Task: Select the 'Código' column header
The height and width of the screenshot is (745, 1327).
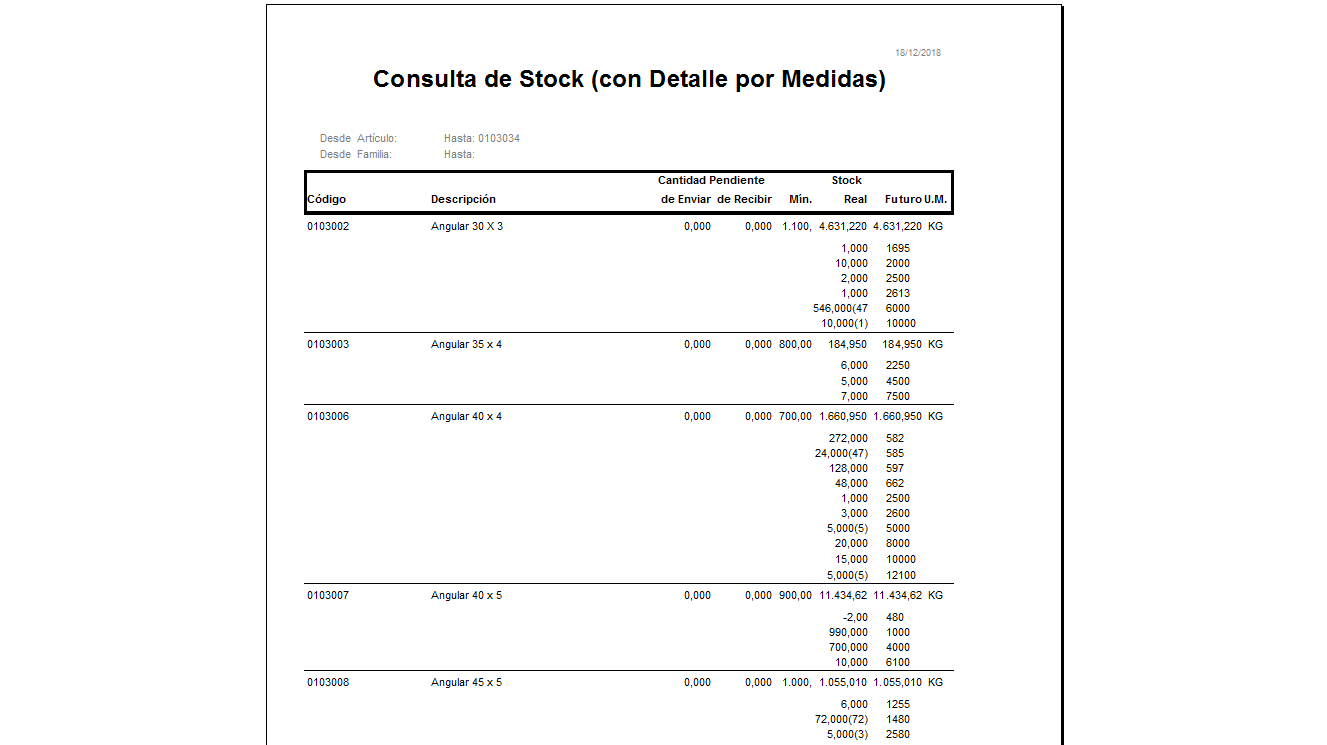Action: (x=326, y=199)
